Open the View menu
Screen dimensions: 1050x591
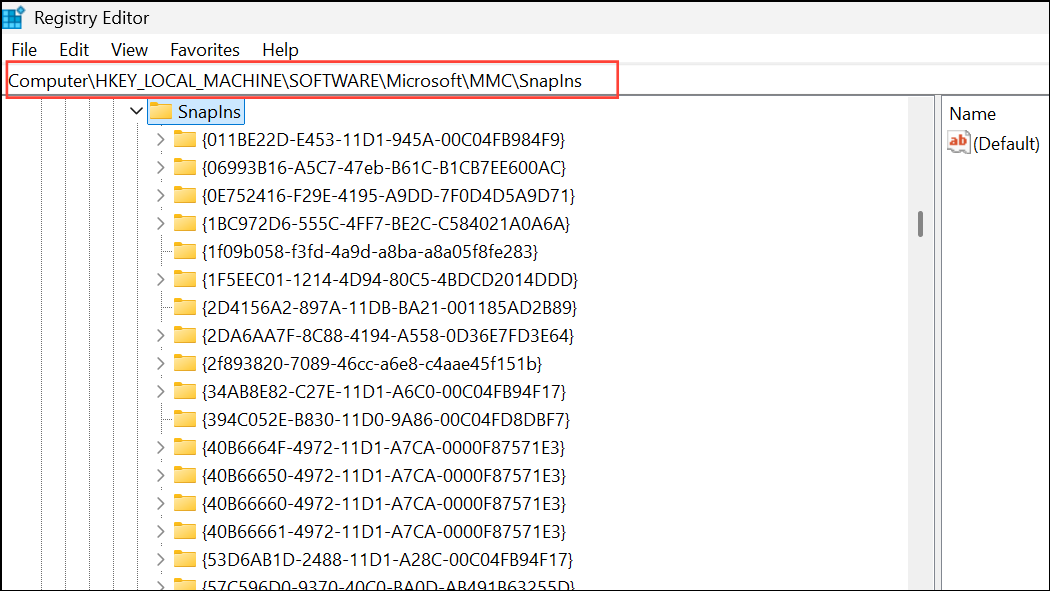pyautogui.click(x=129, y=50)
